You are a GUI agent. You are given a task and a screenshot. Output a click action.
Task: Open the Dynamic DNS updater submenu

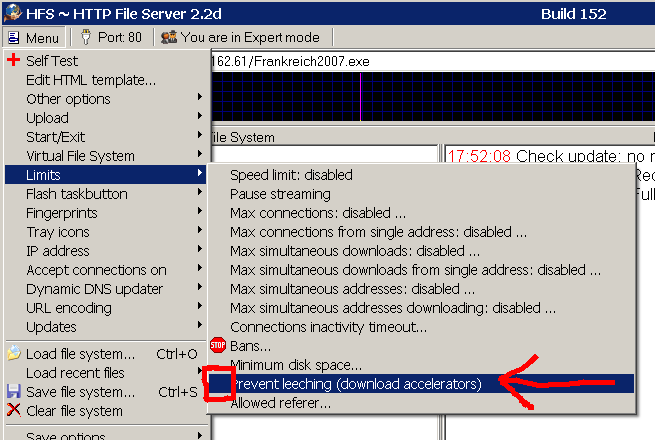pyautogui.click(x=105, y=289)
